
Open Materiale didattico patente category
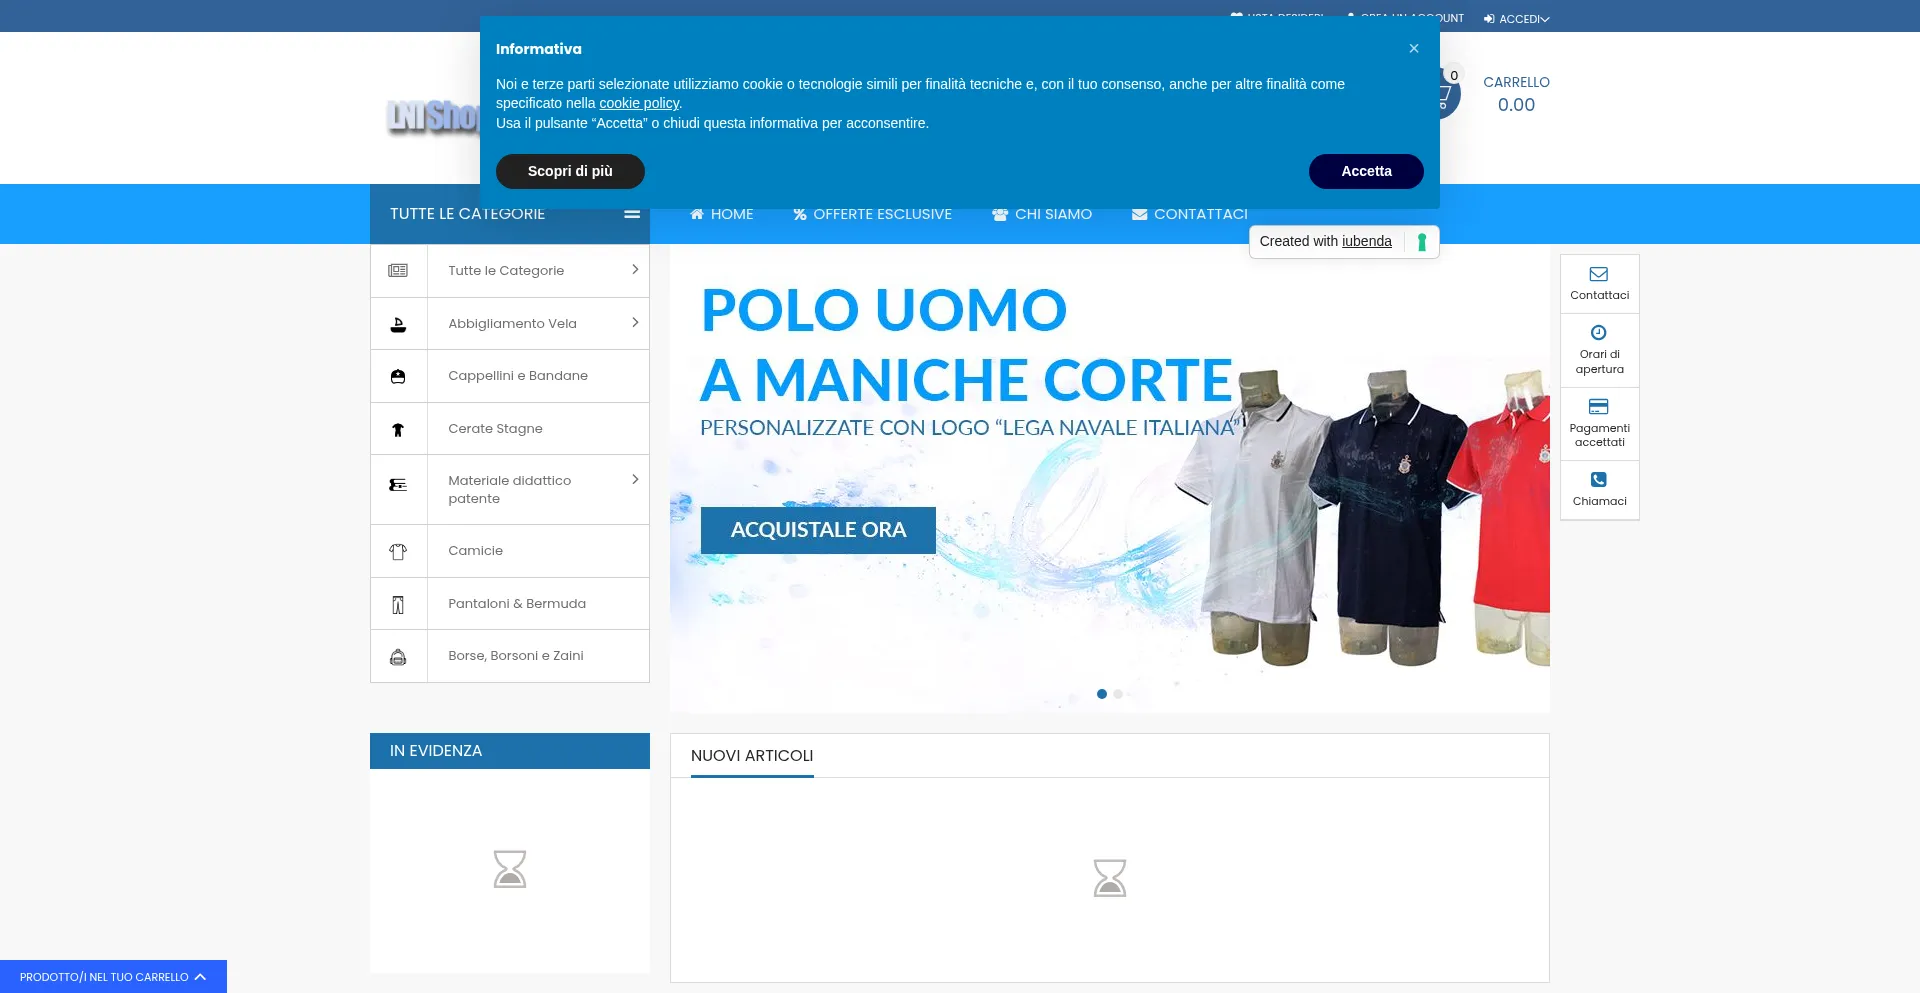coord(510,490)
